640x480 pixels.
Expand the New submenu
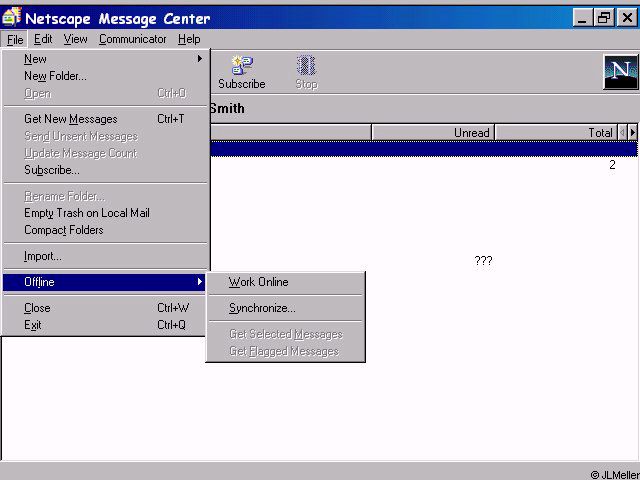[x=105, y=59]
